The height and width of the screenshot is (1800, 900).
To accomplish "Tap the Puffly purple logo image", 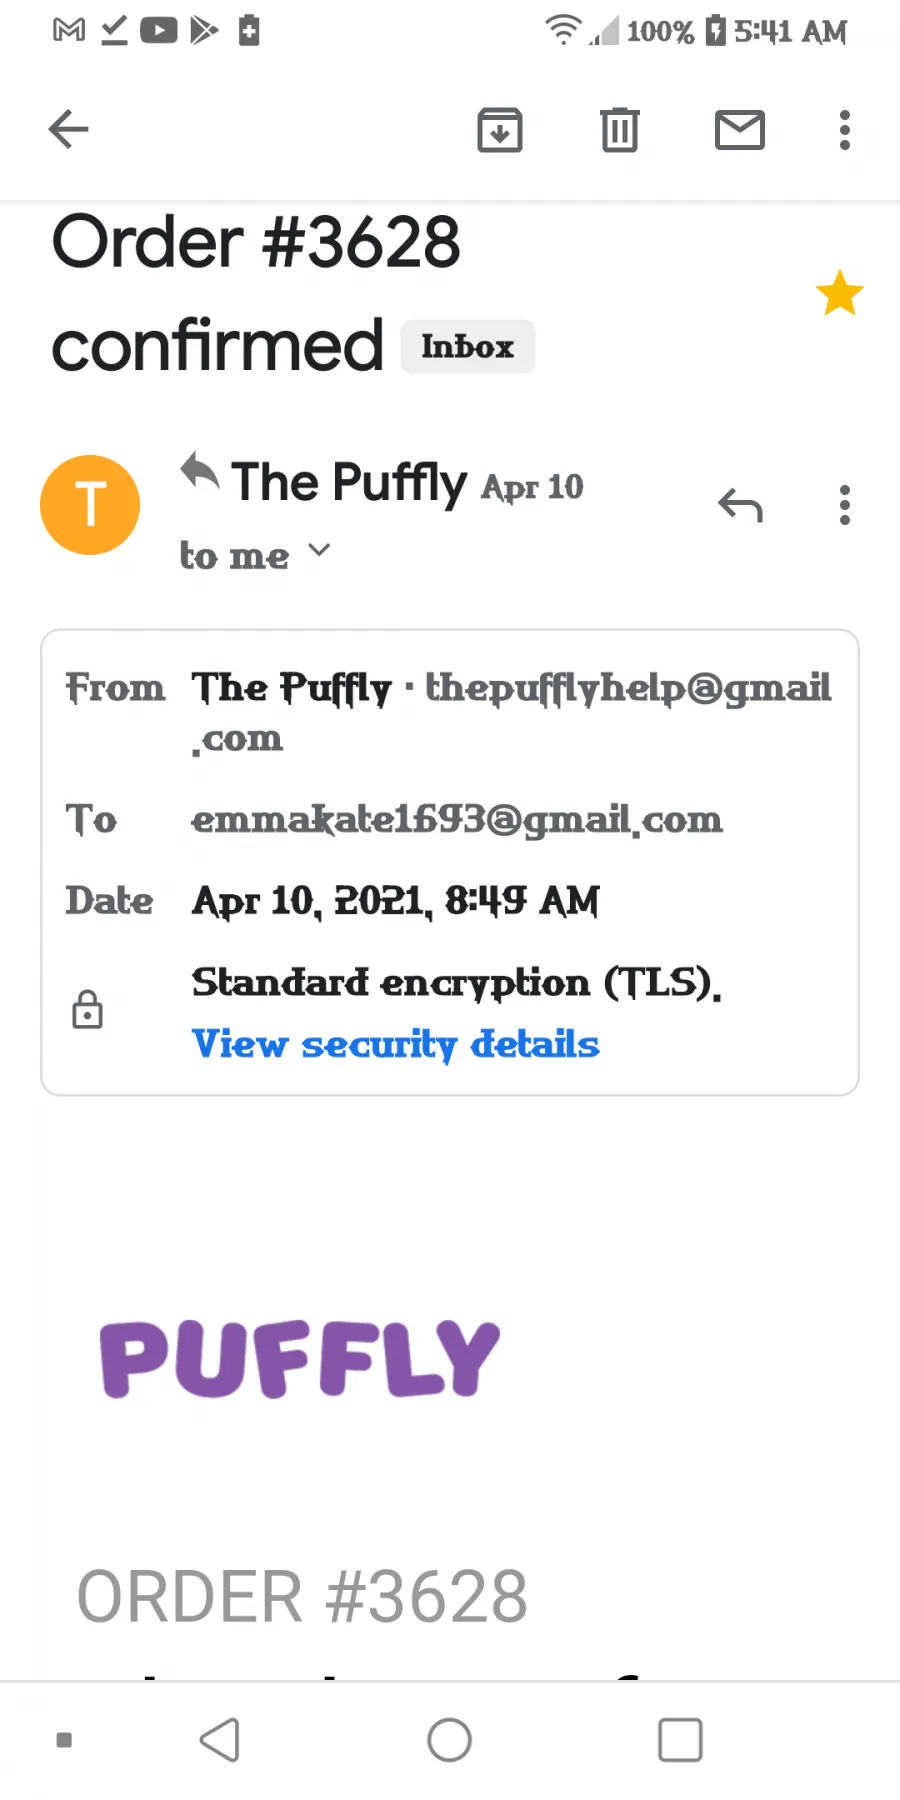I will [299, 1358].
